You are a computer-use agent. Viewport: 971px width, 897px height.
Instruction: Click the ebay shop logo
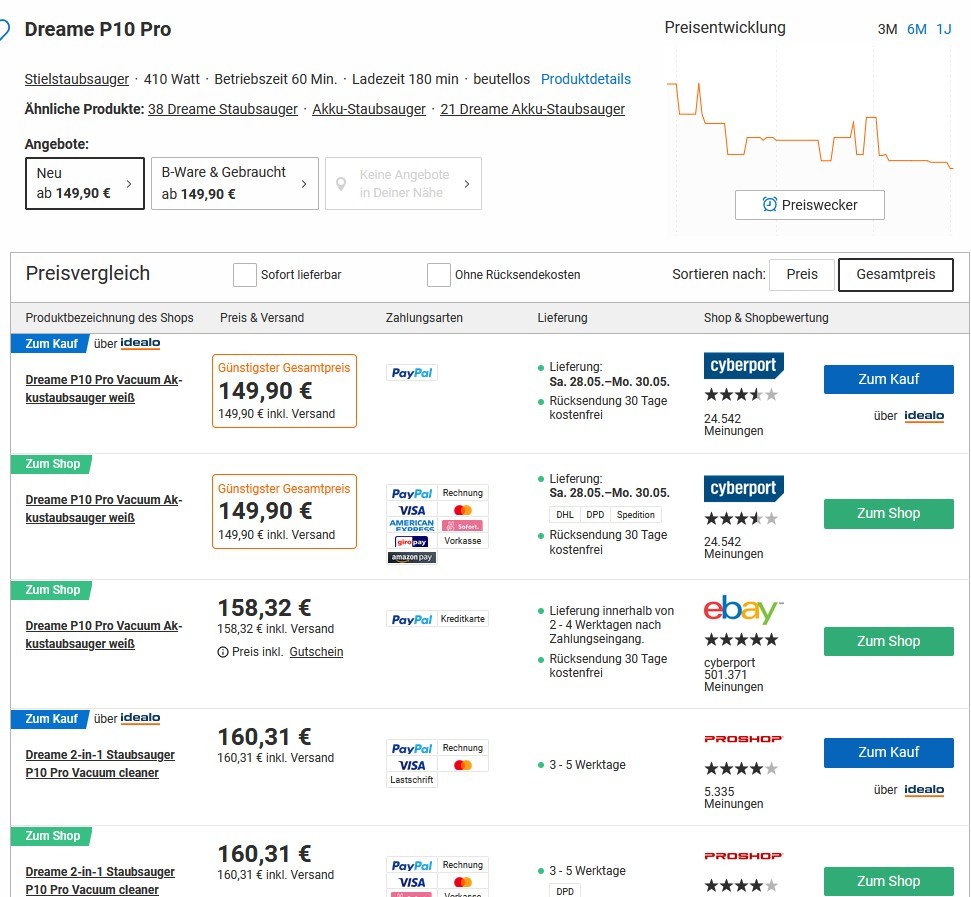click(744, 610)
